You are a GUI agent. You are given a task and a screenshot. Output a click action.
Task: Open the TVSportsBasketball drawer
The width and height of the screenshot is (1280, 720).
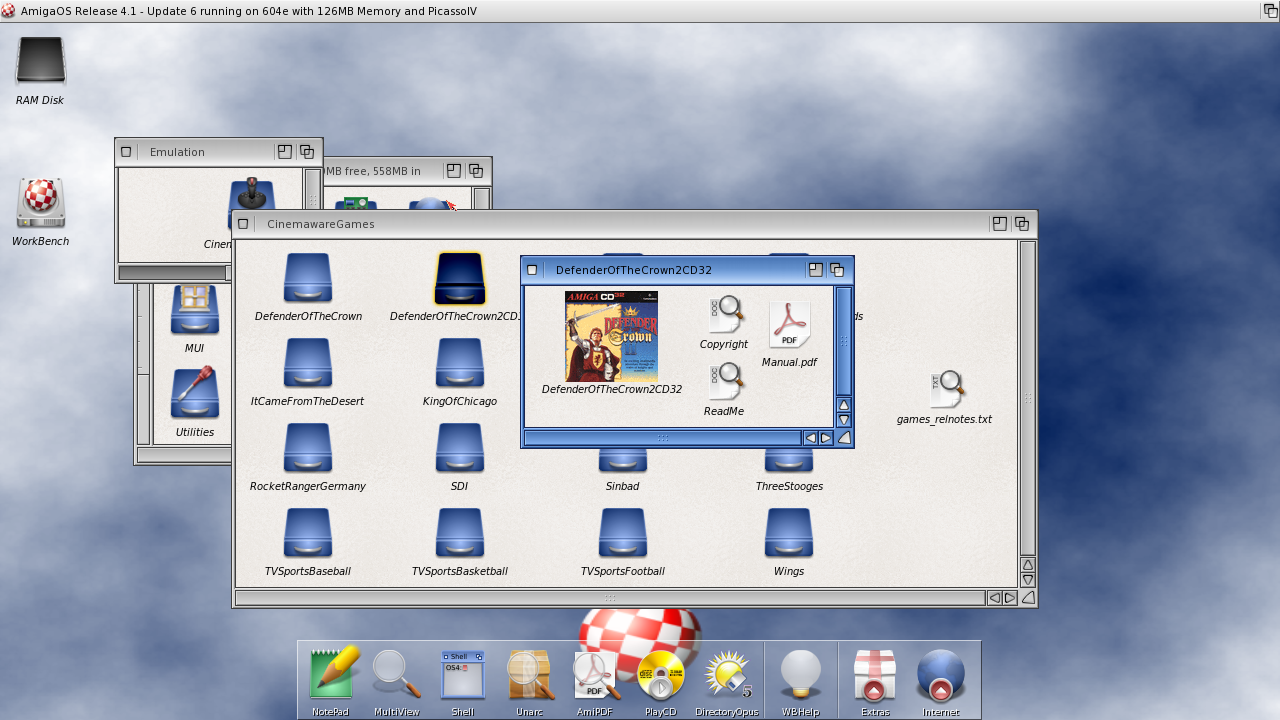pos(460,533)
